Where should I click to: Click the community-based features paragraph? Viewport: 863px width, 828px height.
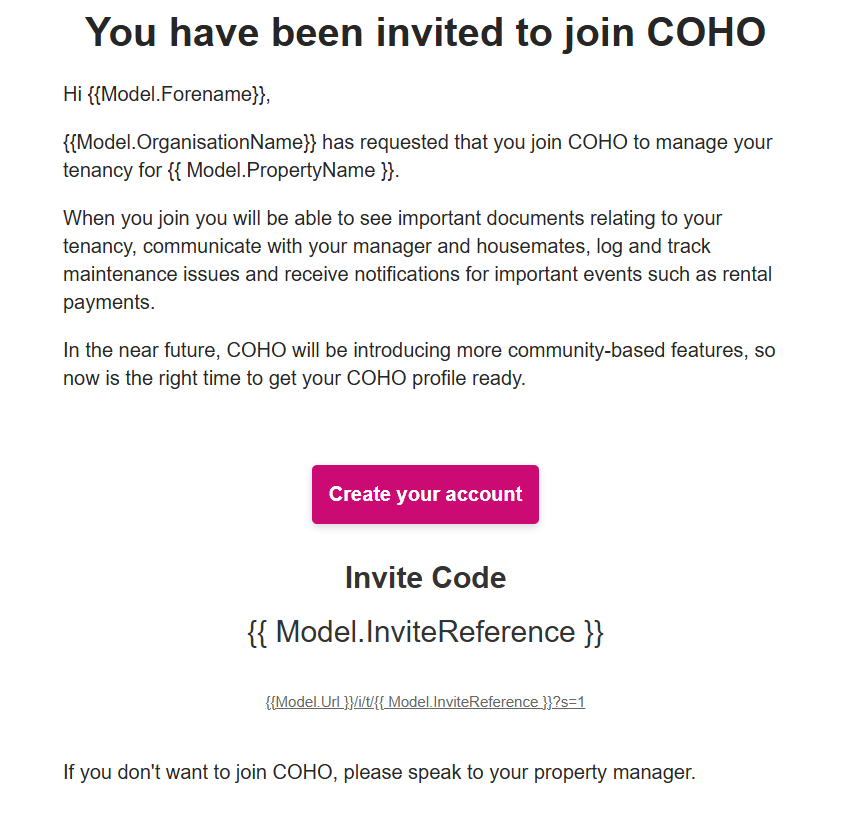click(419, 364)
